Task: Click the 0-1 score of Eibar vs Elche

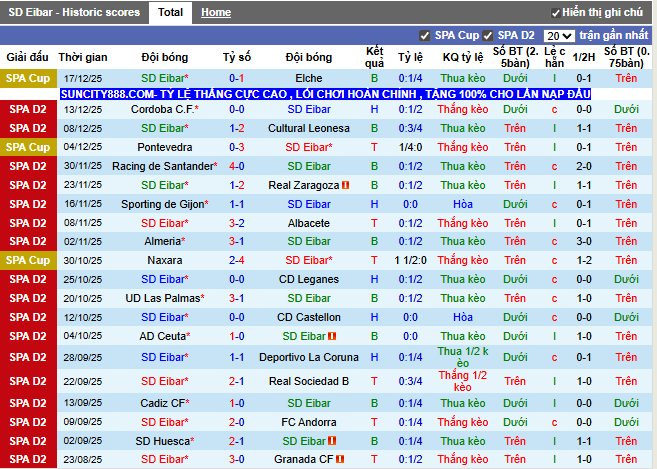Action: click(237, 78)
